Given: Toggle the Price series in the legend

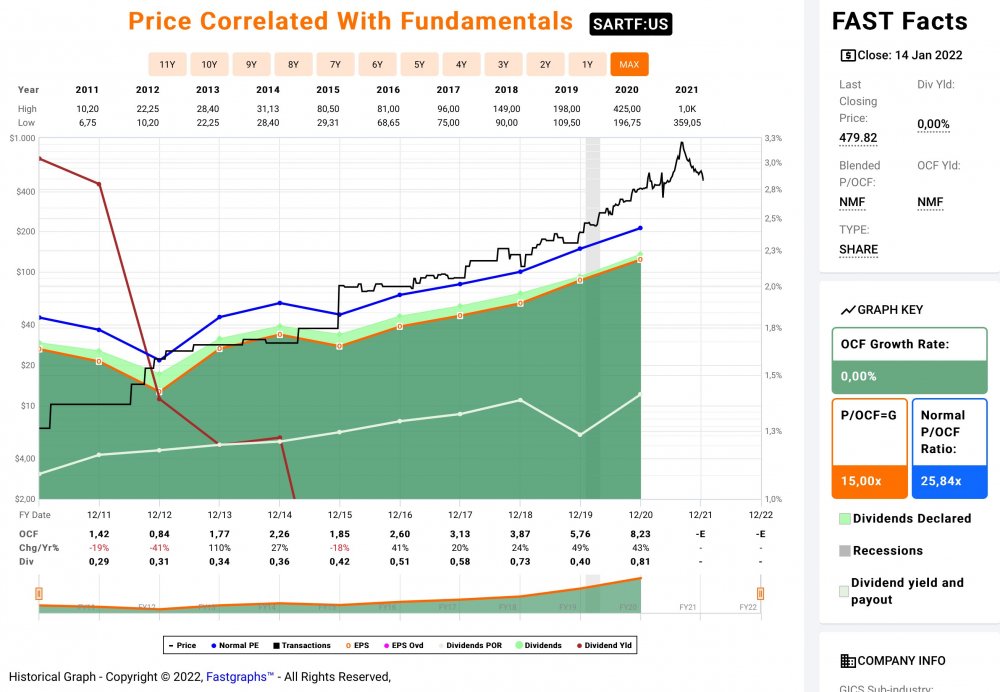Looking at the screenshot, I should (x=180, y=645).
